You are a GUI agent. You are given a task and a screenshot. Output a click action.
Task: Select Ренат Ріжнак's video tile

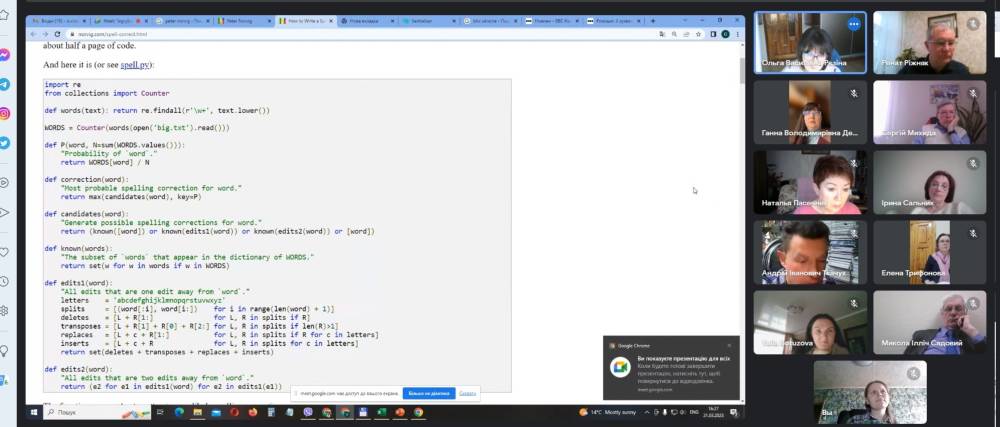929,41
